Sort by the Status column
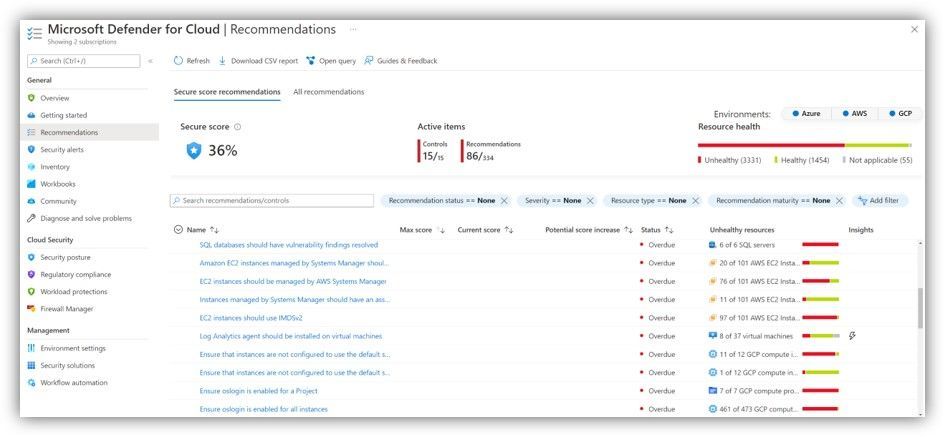 669,230
